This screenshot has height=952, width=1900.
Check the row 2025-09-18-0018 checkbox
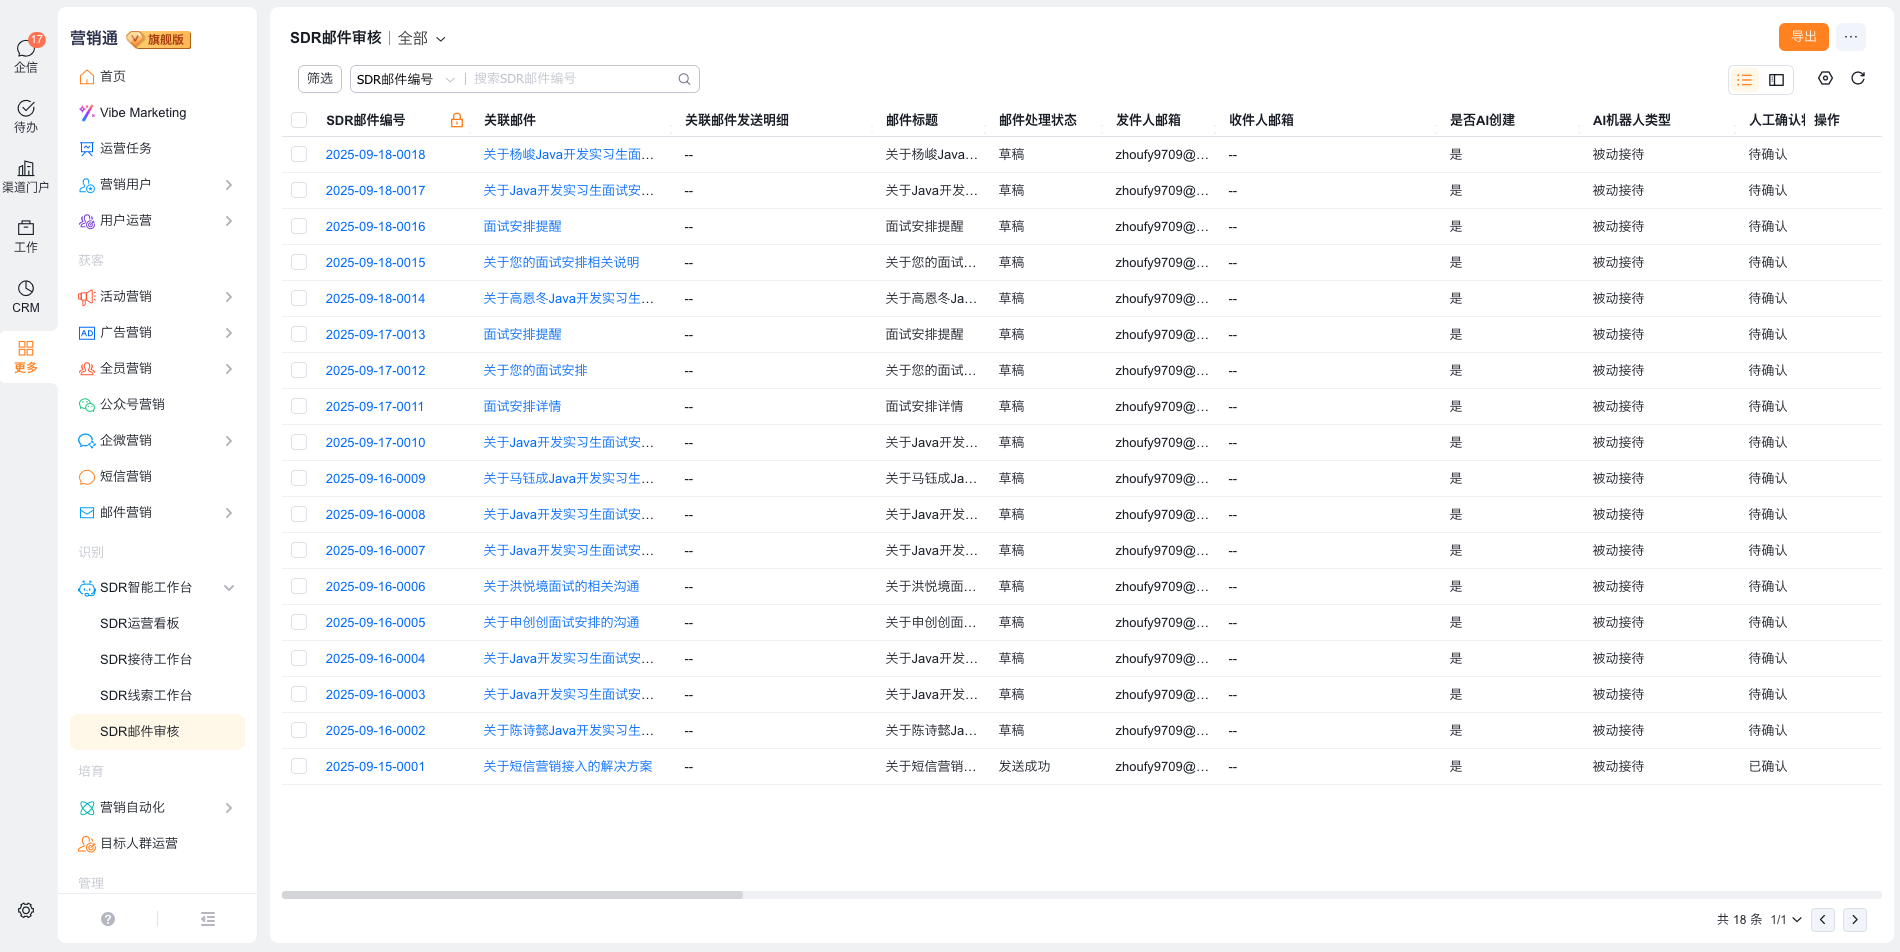[299, 155]
